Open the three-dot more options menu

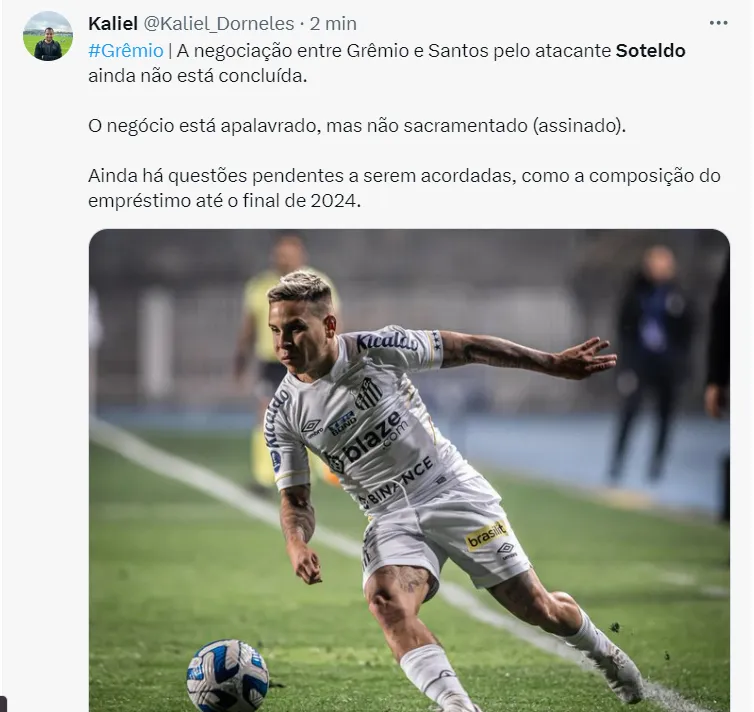pos(718,23)
